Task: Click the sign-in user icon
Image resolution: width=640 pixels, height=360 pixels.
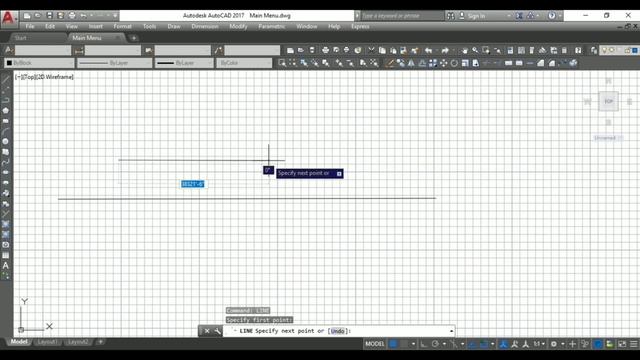Action: coord(462,16)
